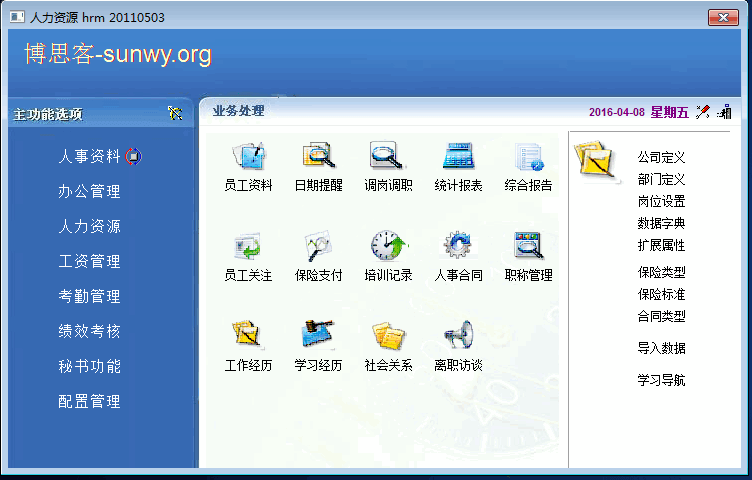Click the 调岗调职 transfer icon
The height and width of the screenshot is (480, 752).
pyautogui.click(x=388, y=158)
